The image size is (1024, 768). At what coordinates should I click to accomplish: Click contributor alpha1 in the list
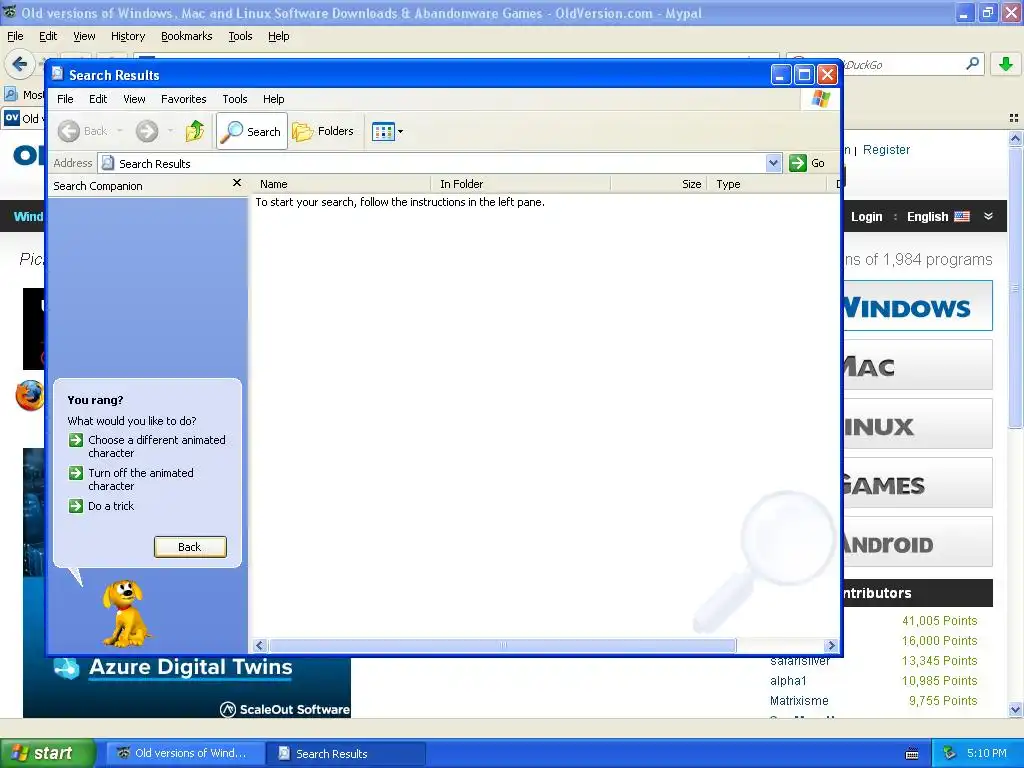(788, 680)
